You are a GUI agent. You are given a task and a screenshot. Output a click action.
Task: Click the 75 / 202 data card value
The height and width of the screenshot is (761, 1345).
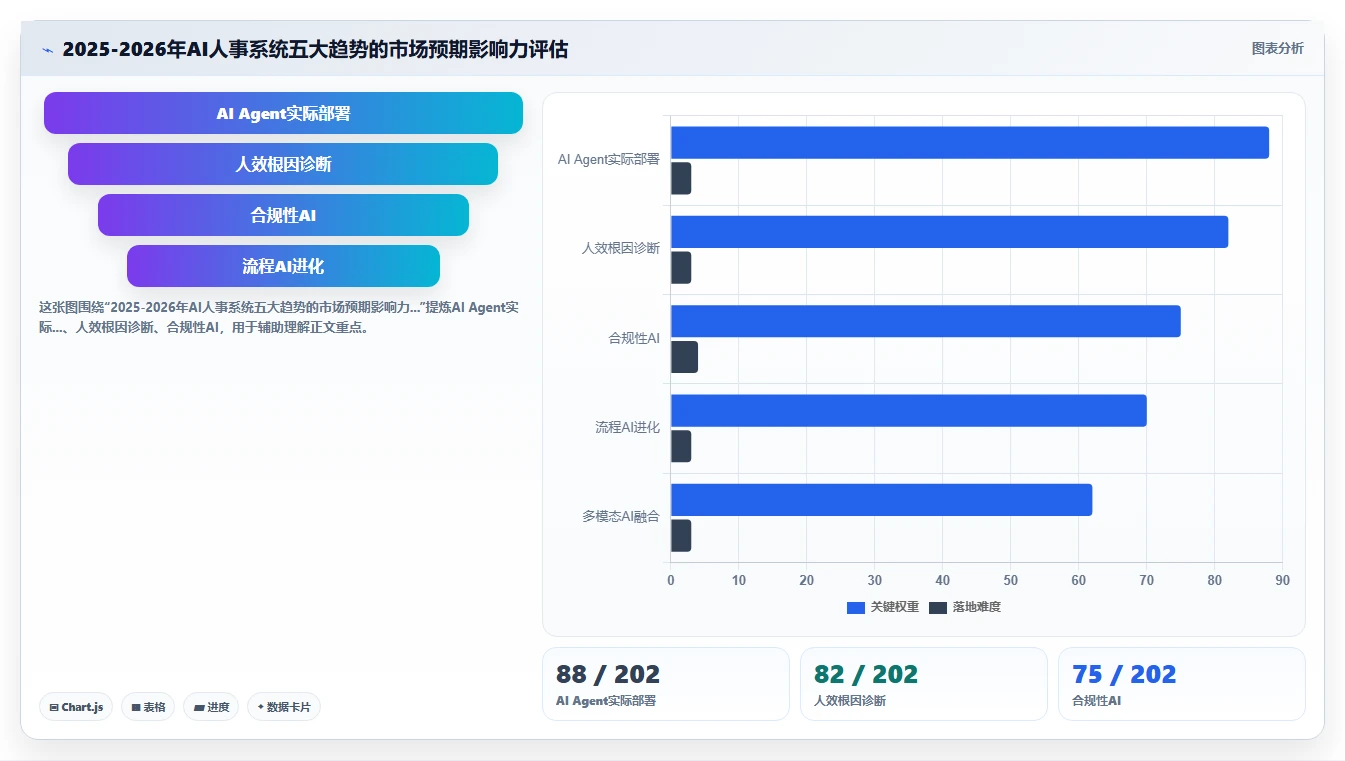1124,674
